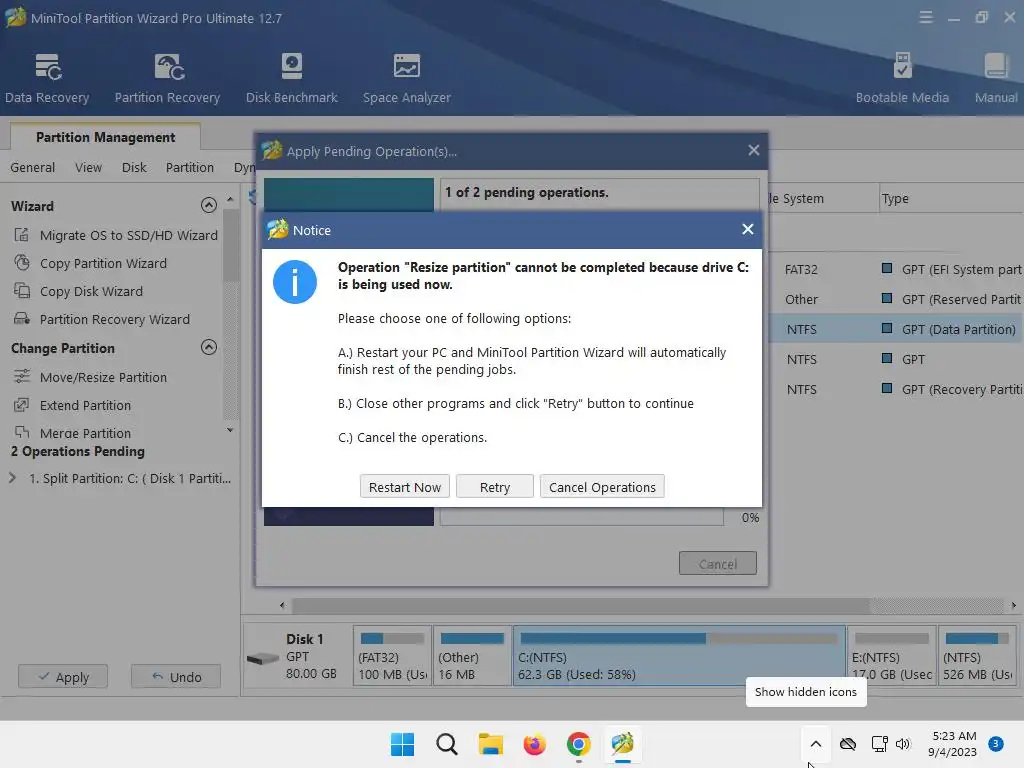This screenshot has width=1024, height=768.
Task: Click horizontal scrollbar left arrow
Action: pyautogui.click(x=282, y=605)
